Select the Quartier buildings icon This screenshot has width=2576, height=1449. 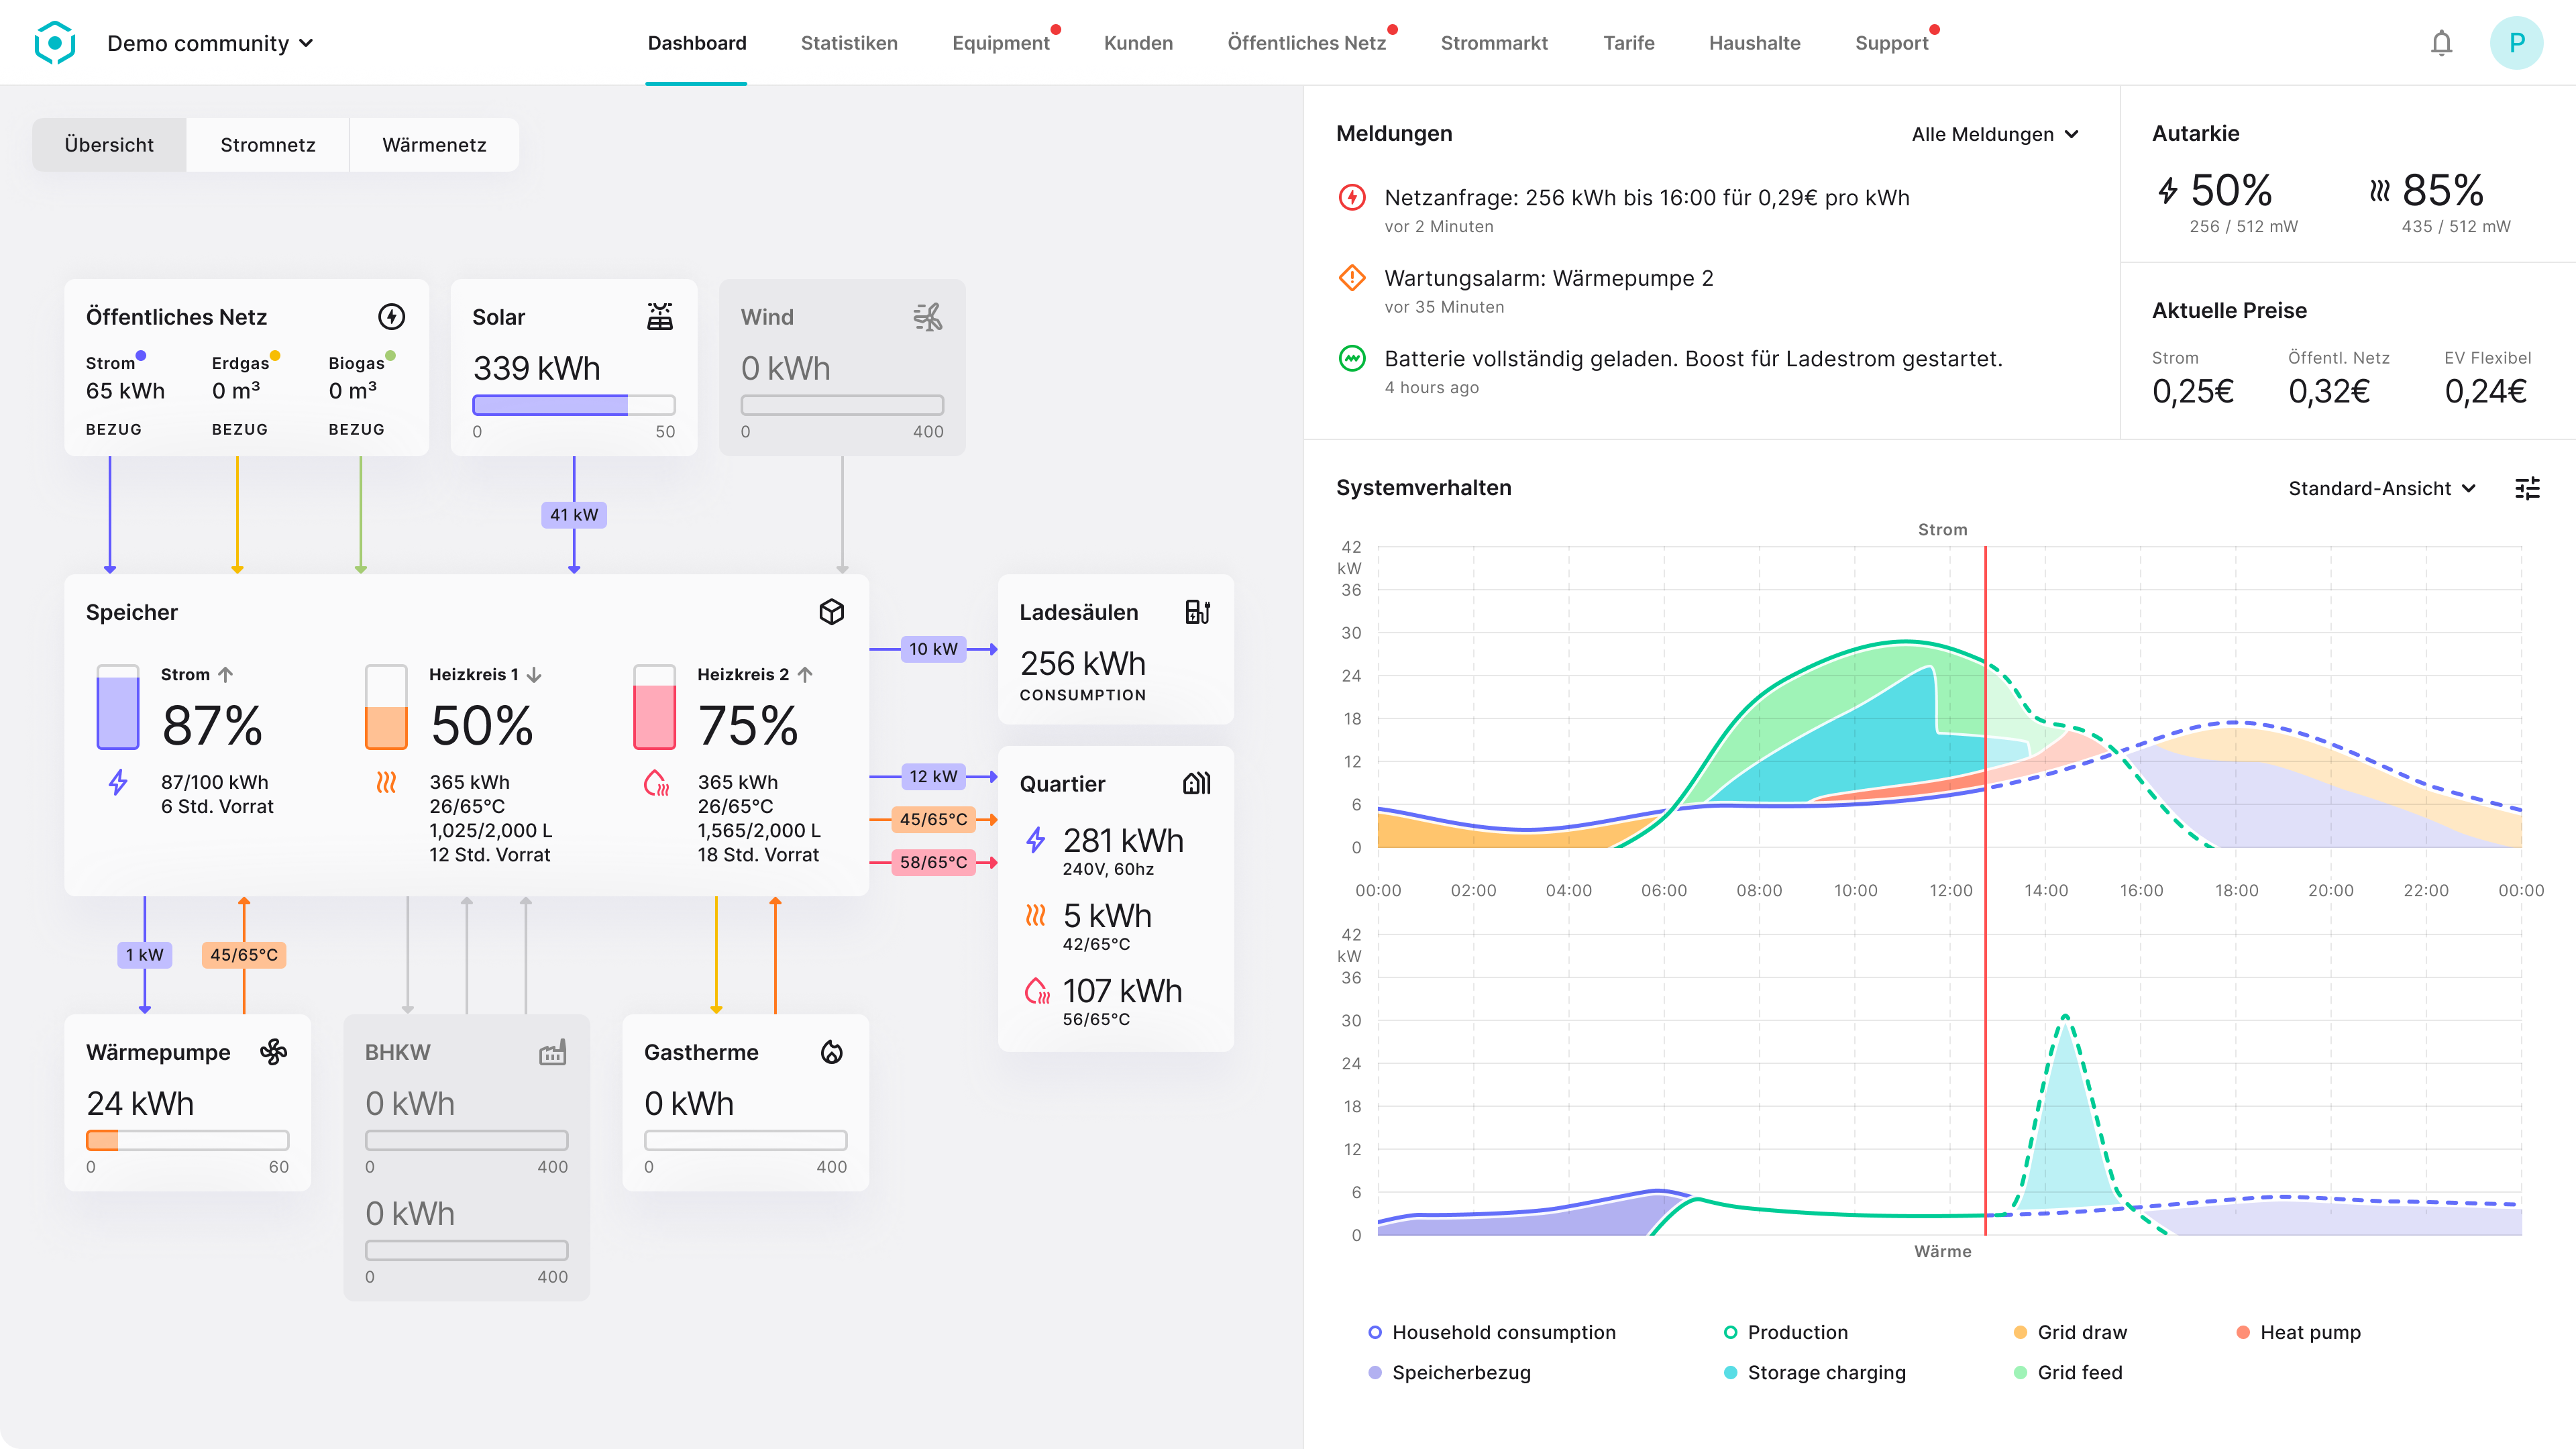click(x=1197, y=784)
